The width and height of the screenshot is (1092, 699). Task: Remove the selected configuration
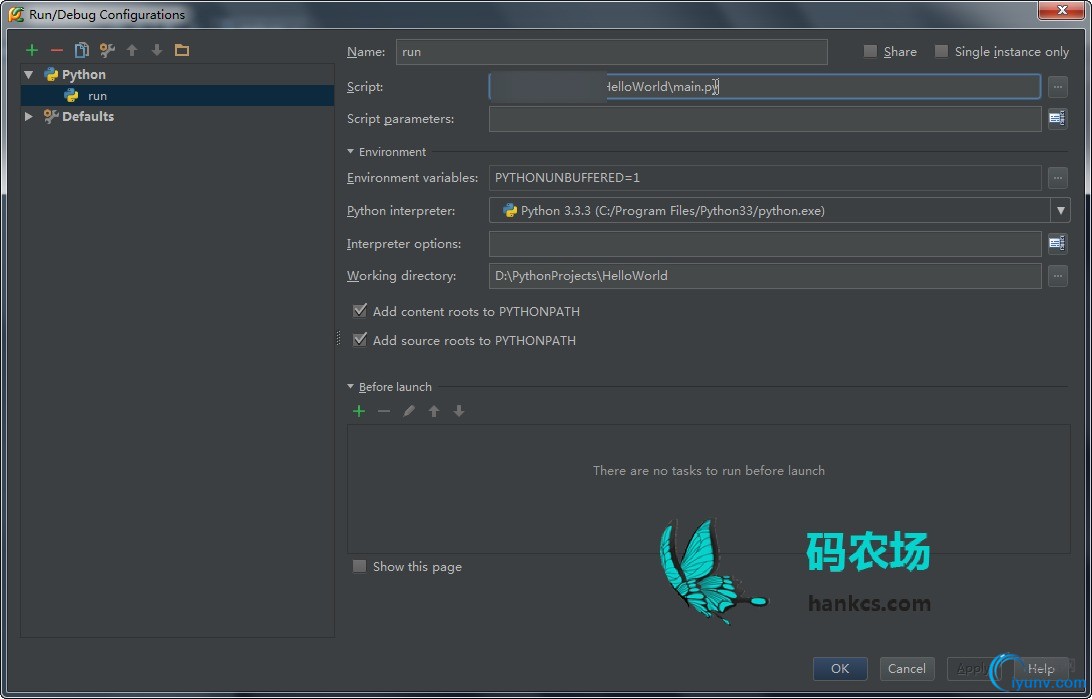click(56, 50)
